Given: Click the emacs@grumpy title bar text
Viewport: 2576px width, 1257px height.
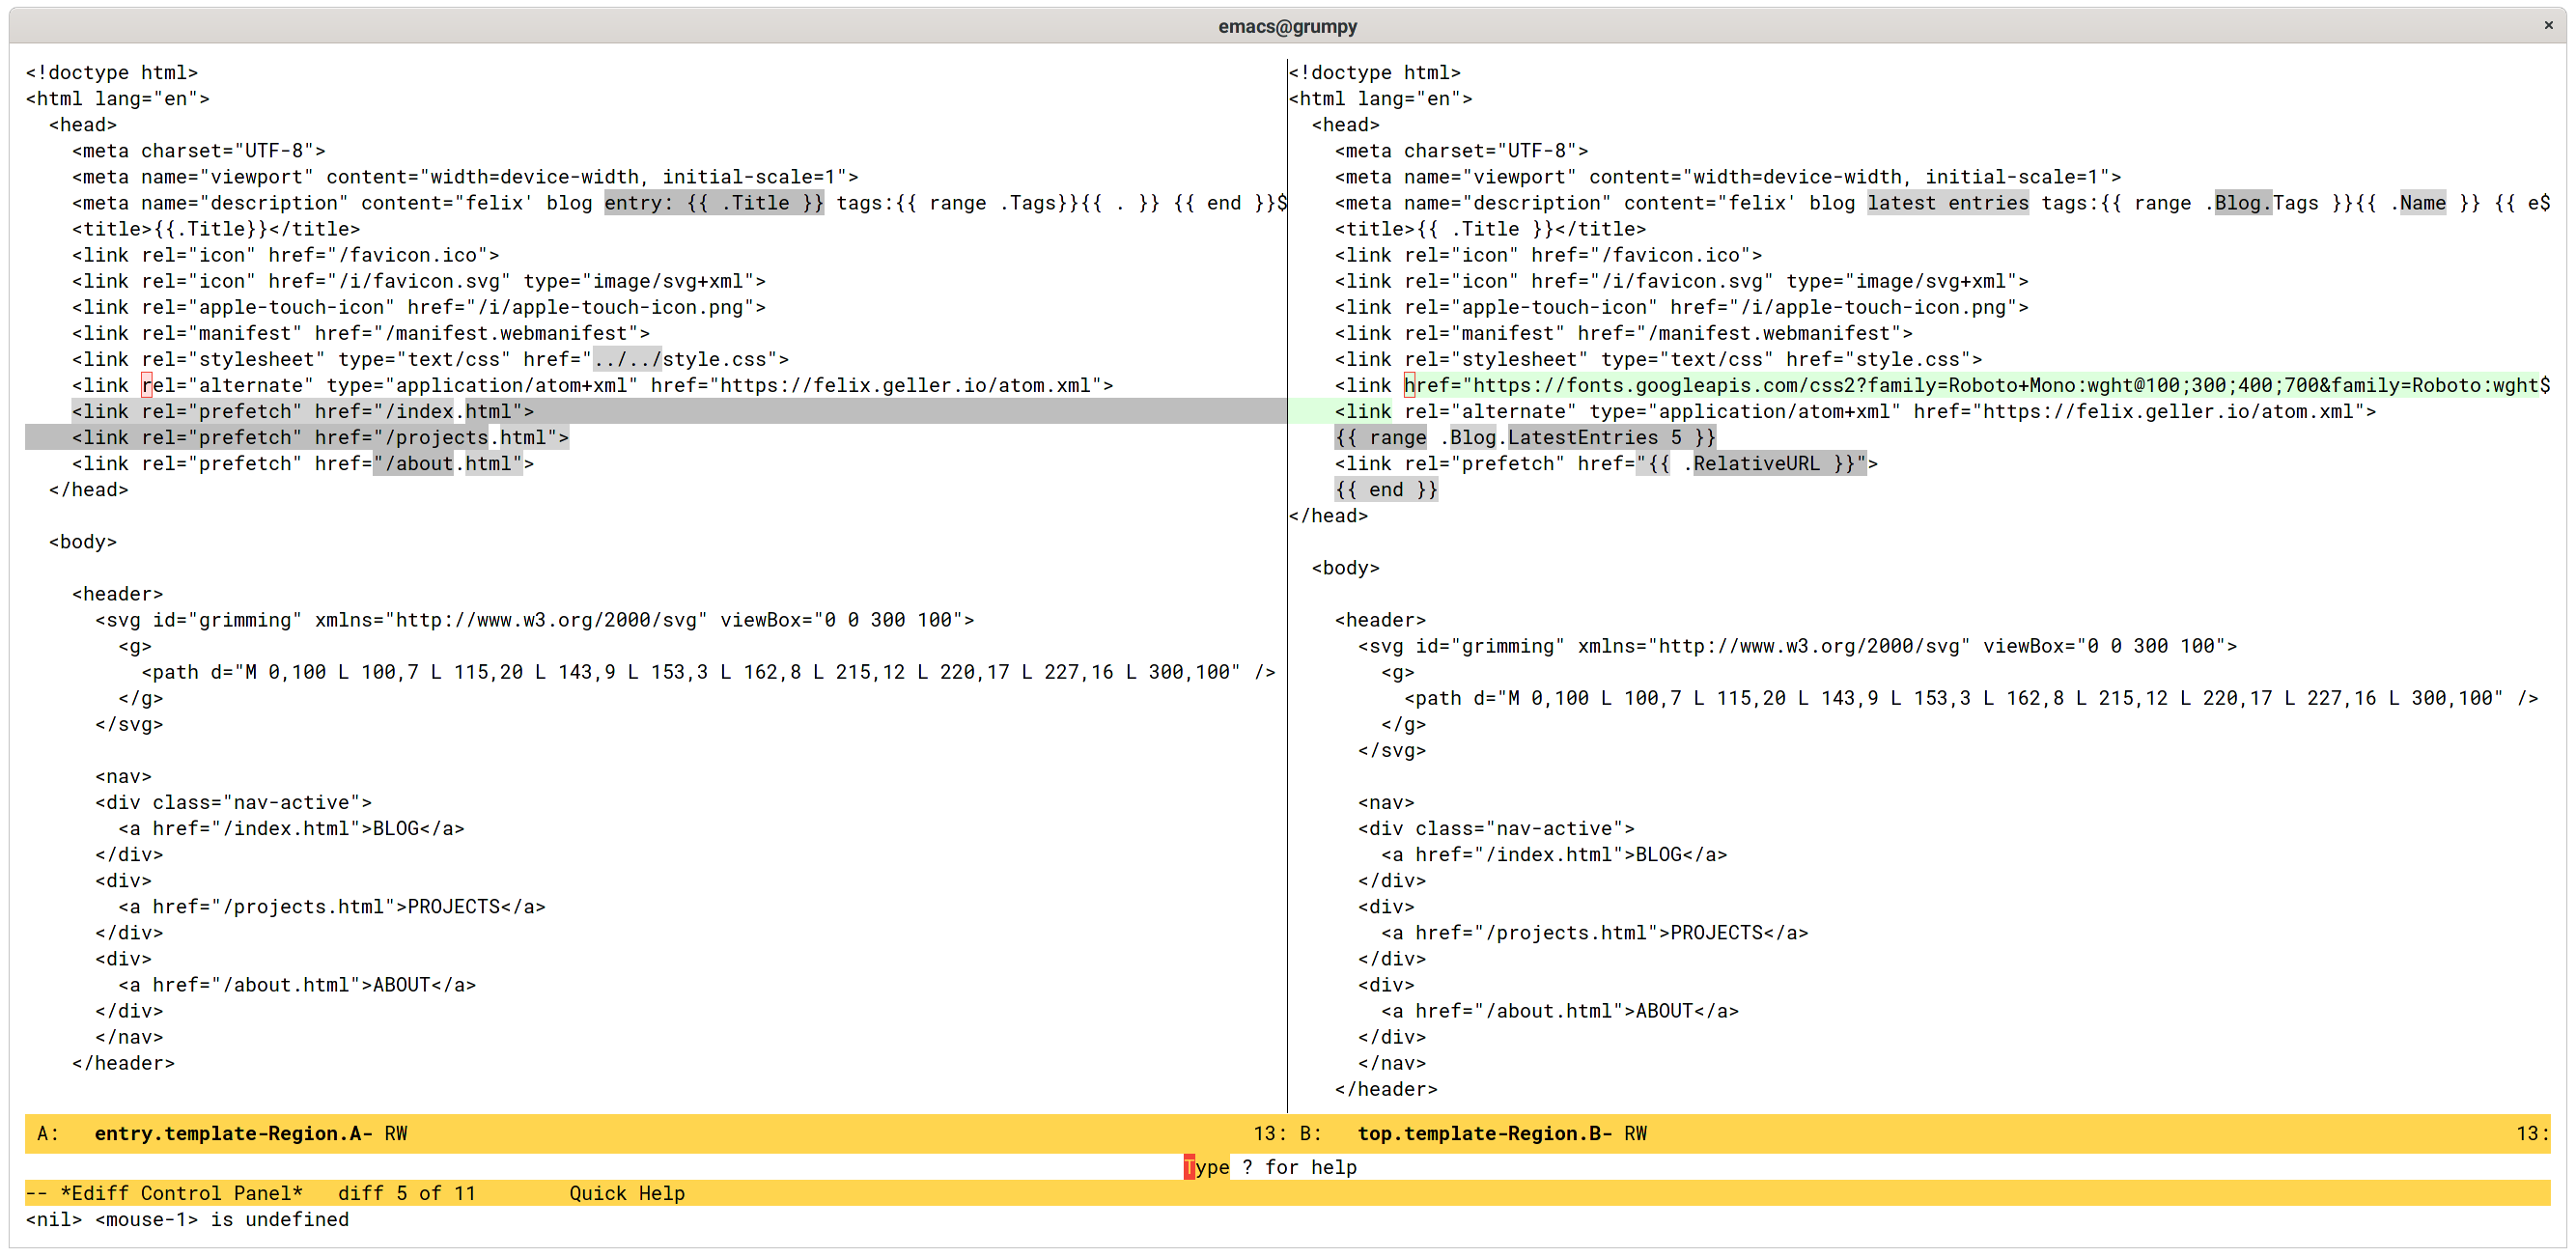Looking at the screenshot, I should 1287,26.
